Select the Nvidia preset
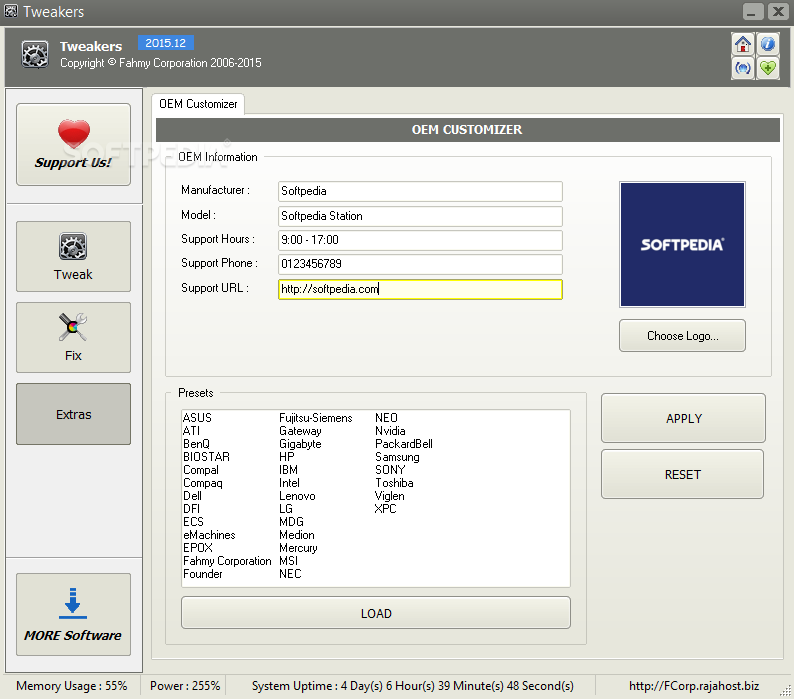 (x=390, y=431)
